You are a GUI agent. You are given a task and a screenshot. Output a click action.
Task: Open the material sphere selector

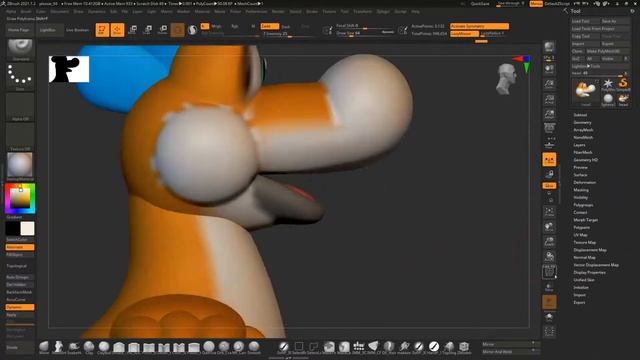tap(20, 166)
